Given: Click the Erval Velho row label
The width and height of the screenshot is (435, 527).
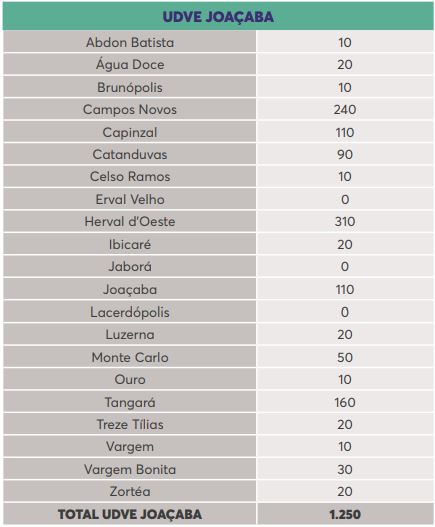Looking at the screenshot, I should (130, 199).
